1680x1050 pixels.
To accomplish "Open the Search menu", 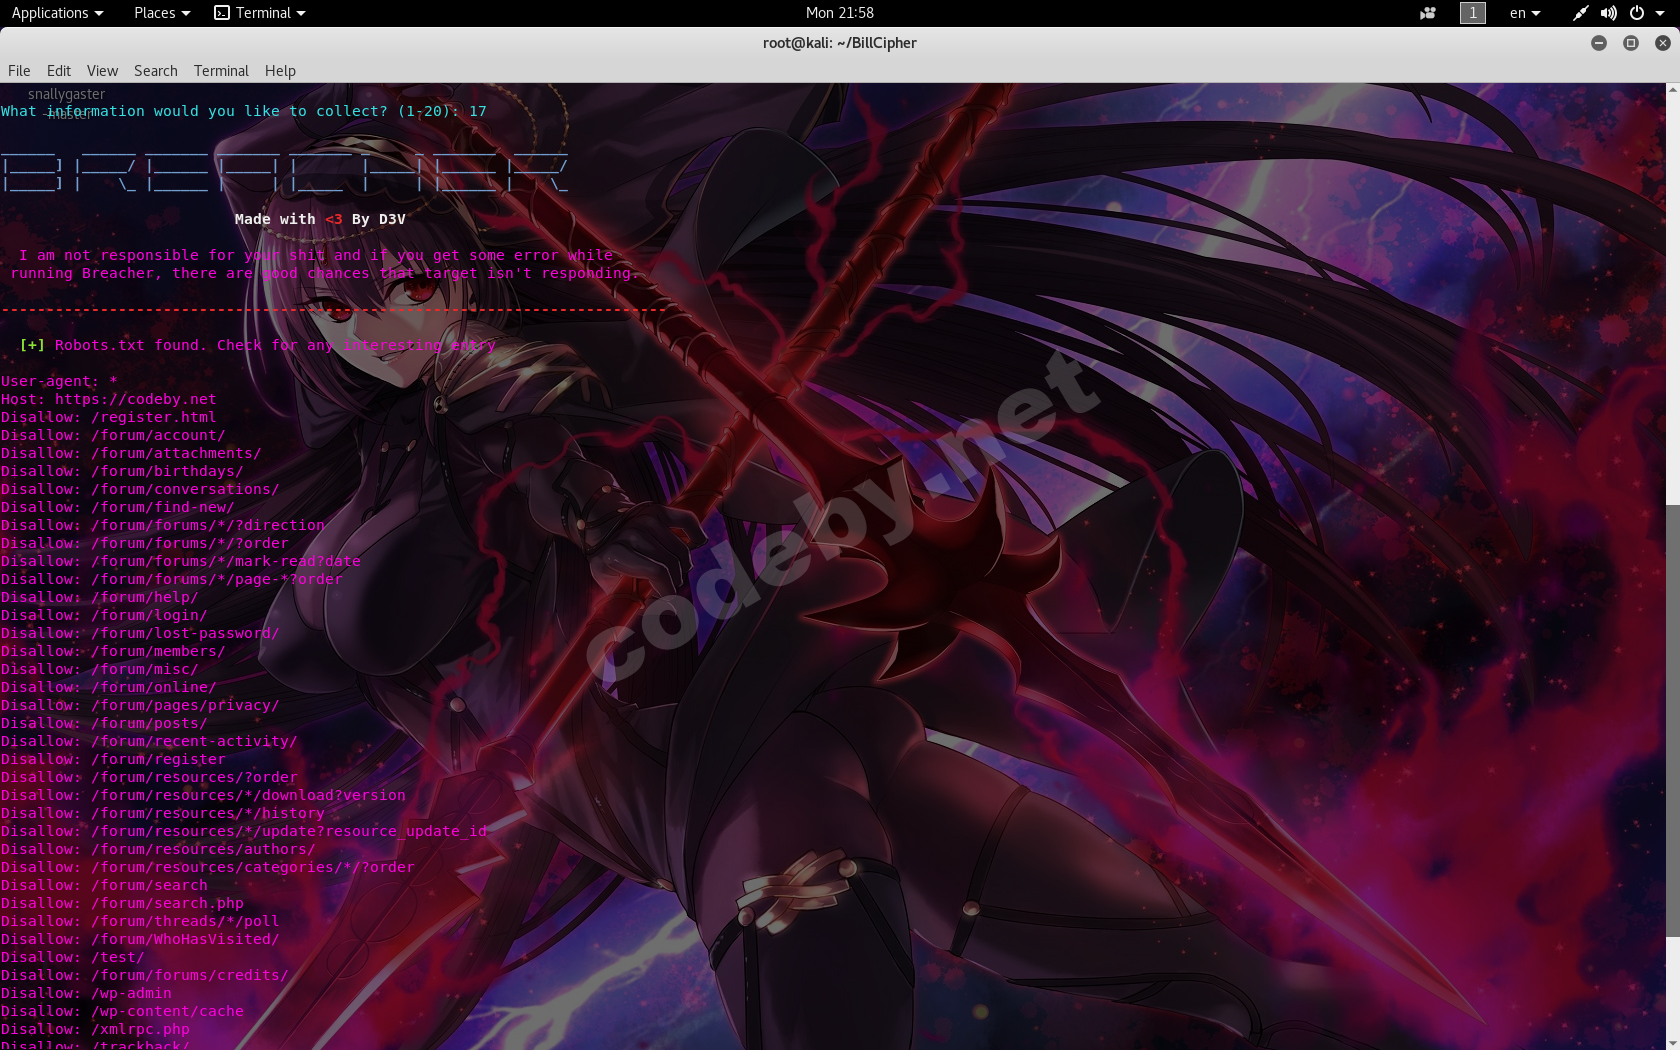I will pos(156,71).
